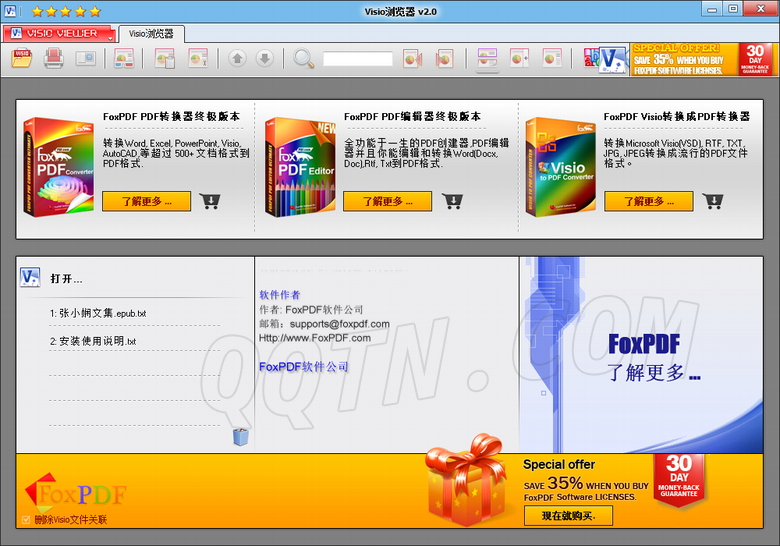This screenshot has width=780, height=546.
Task: Open the VISIO VIEWER red menu button
Action: point(59,34)
